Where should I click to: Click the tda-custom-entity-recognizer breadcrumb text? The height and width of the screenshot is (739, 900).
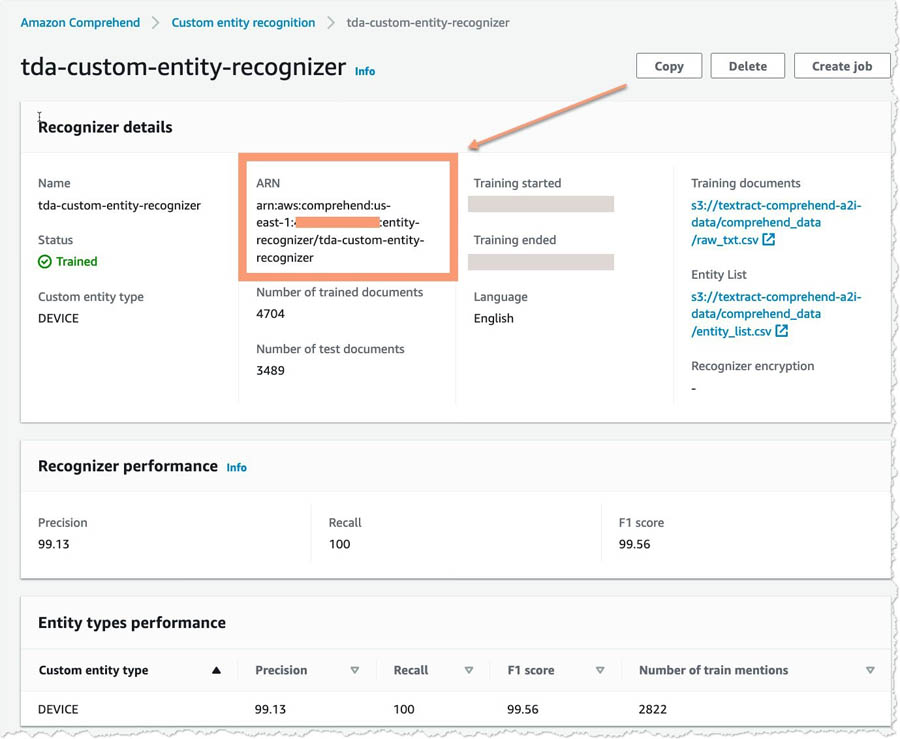428,23
